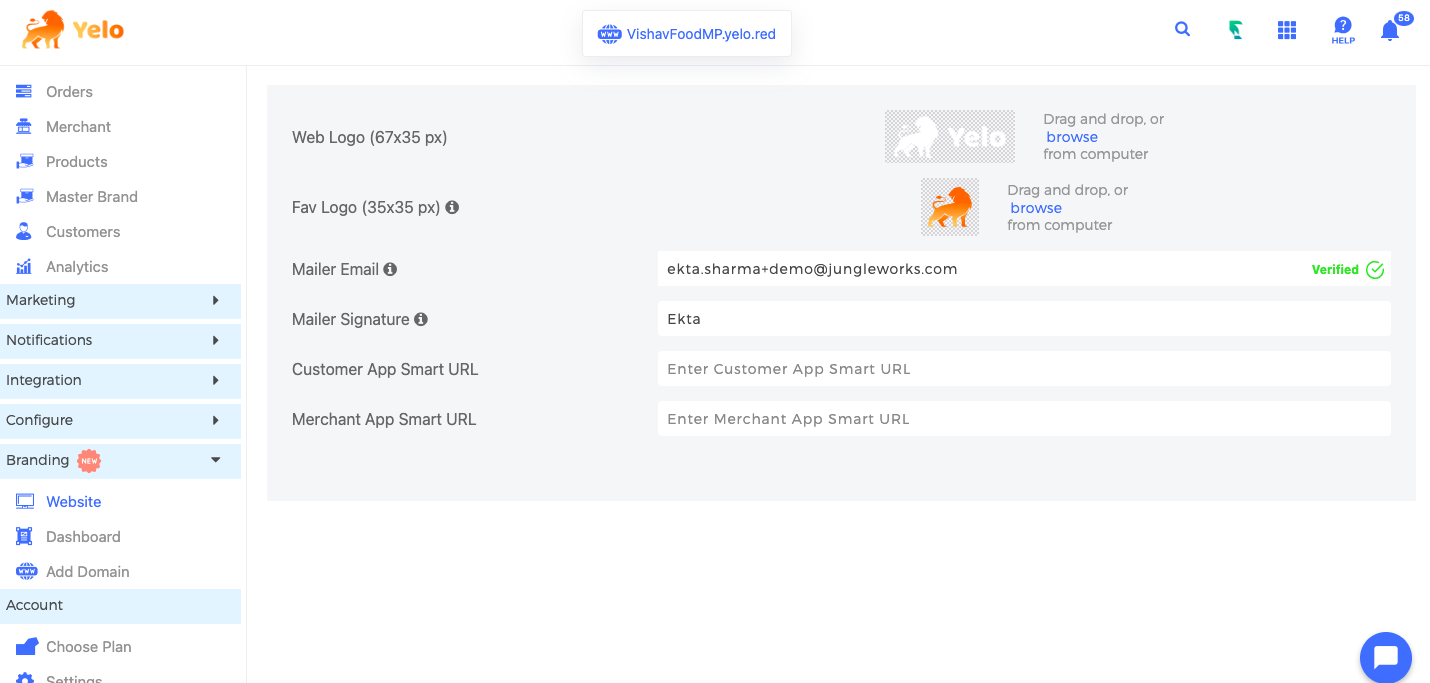Click browse link for Web Logo
1430x683 pixels.
click(x=1072, y=137)
